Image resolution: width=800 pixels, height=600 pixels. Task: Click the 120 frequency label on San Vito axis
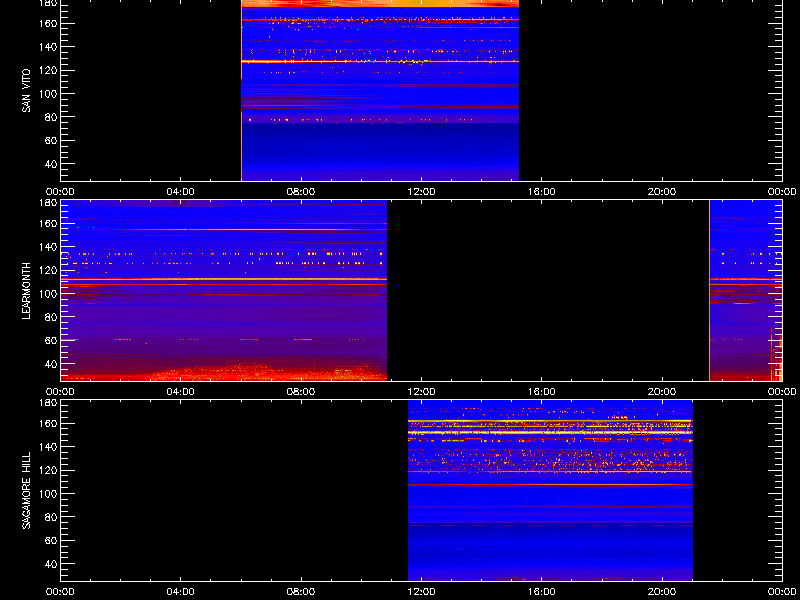click(47, 70)
